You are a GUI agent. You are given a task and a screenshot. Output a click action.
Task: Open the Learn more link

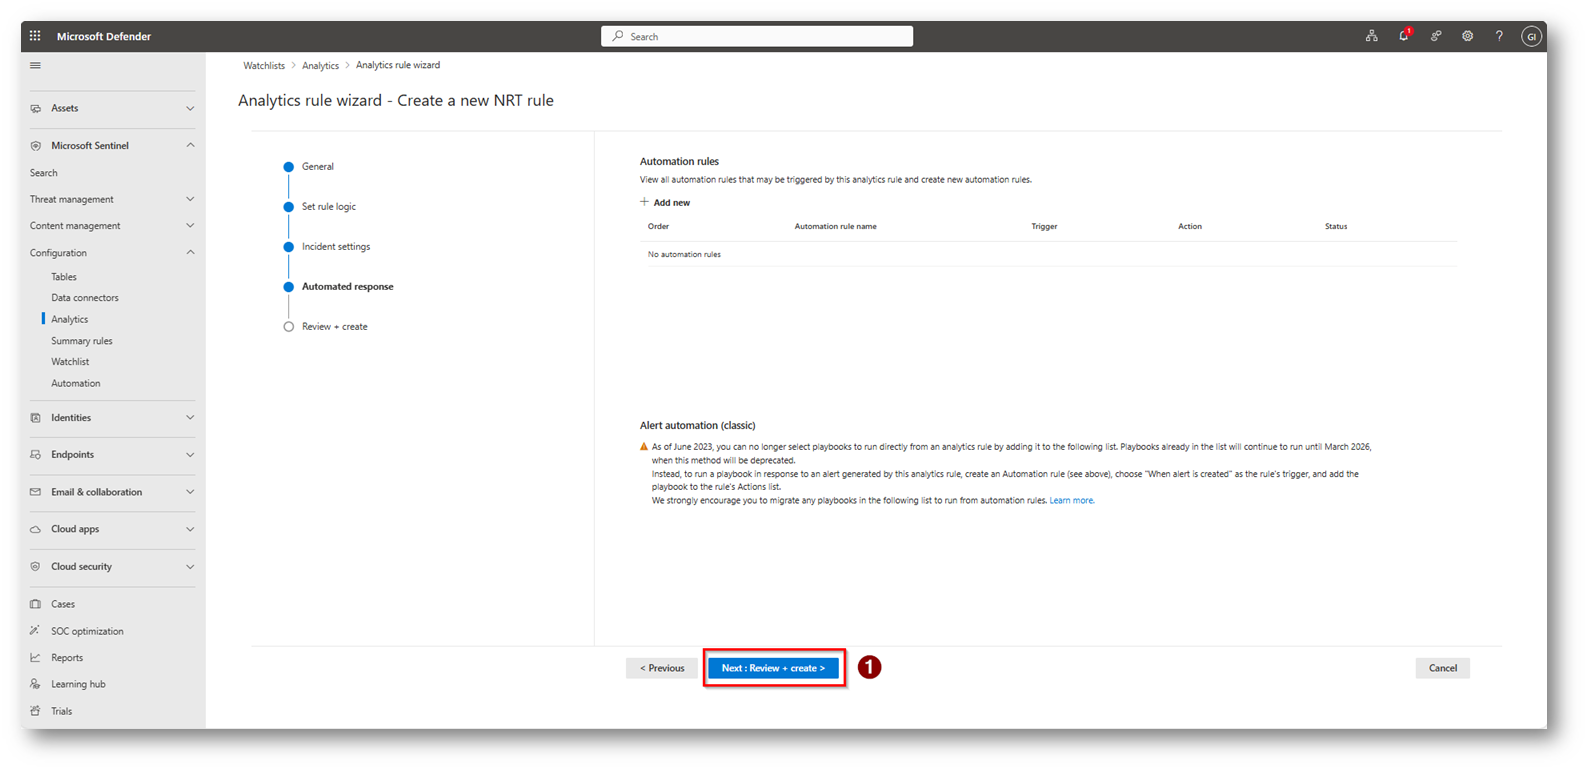click(x=1072, y=500)
